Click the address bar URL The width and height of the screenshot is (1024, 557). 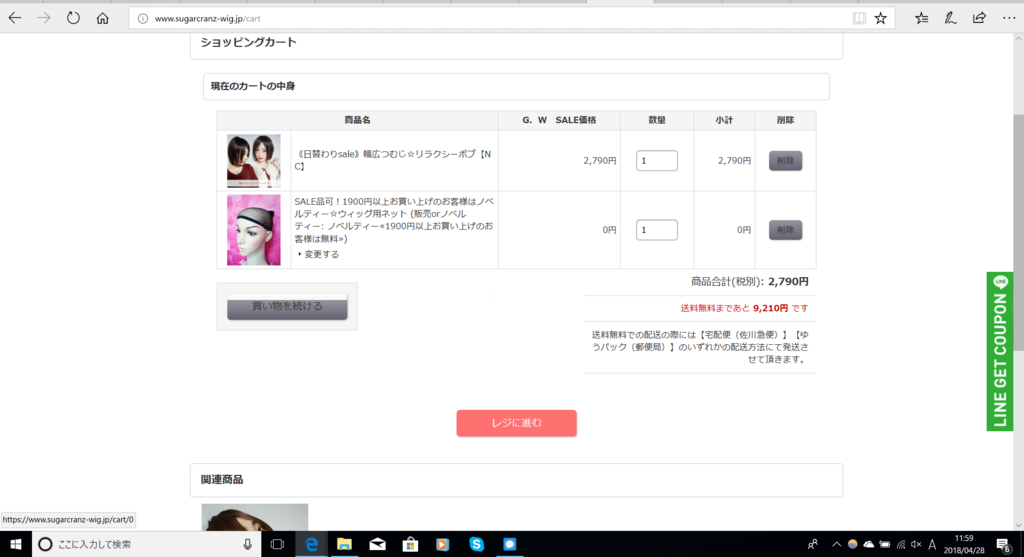[x=208, y=18]
